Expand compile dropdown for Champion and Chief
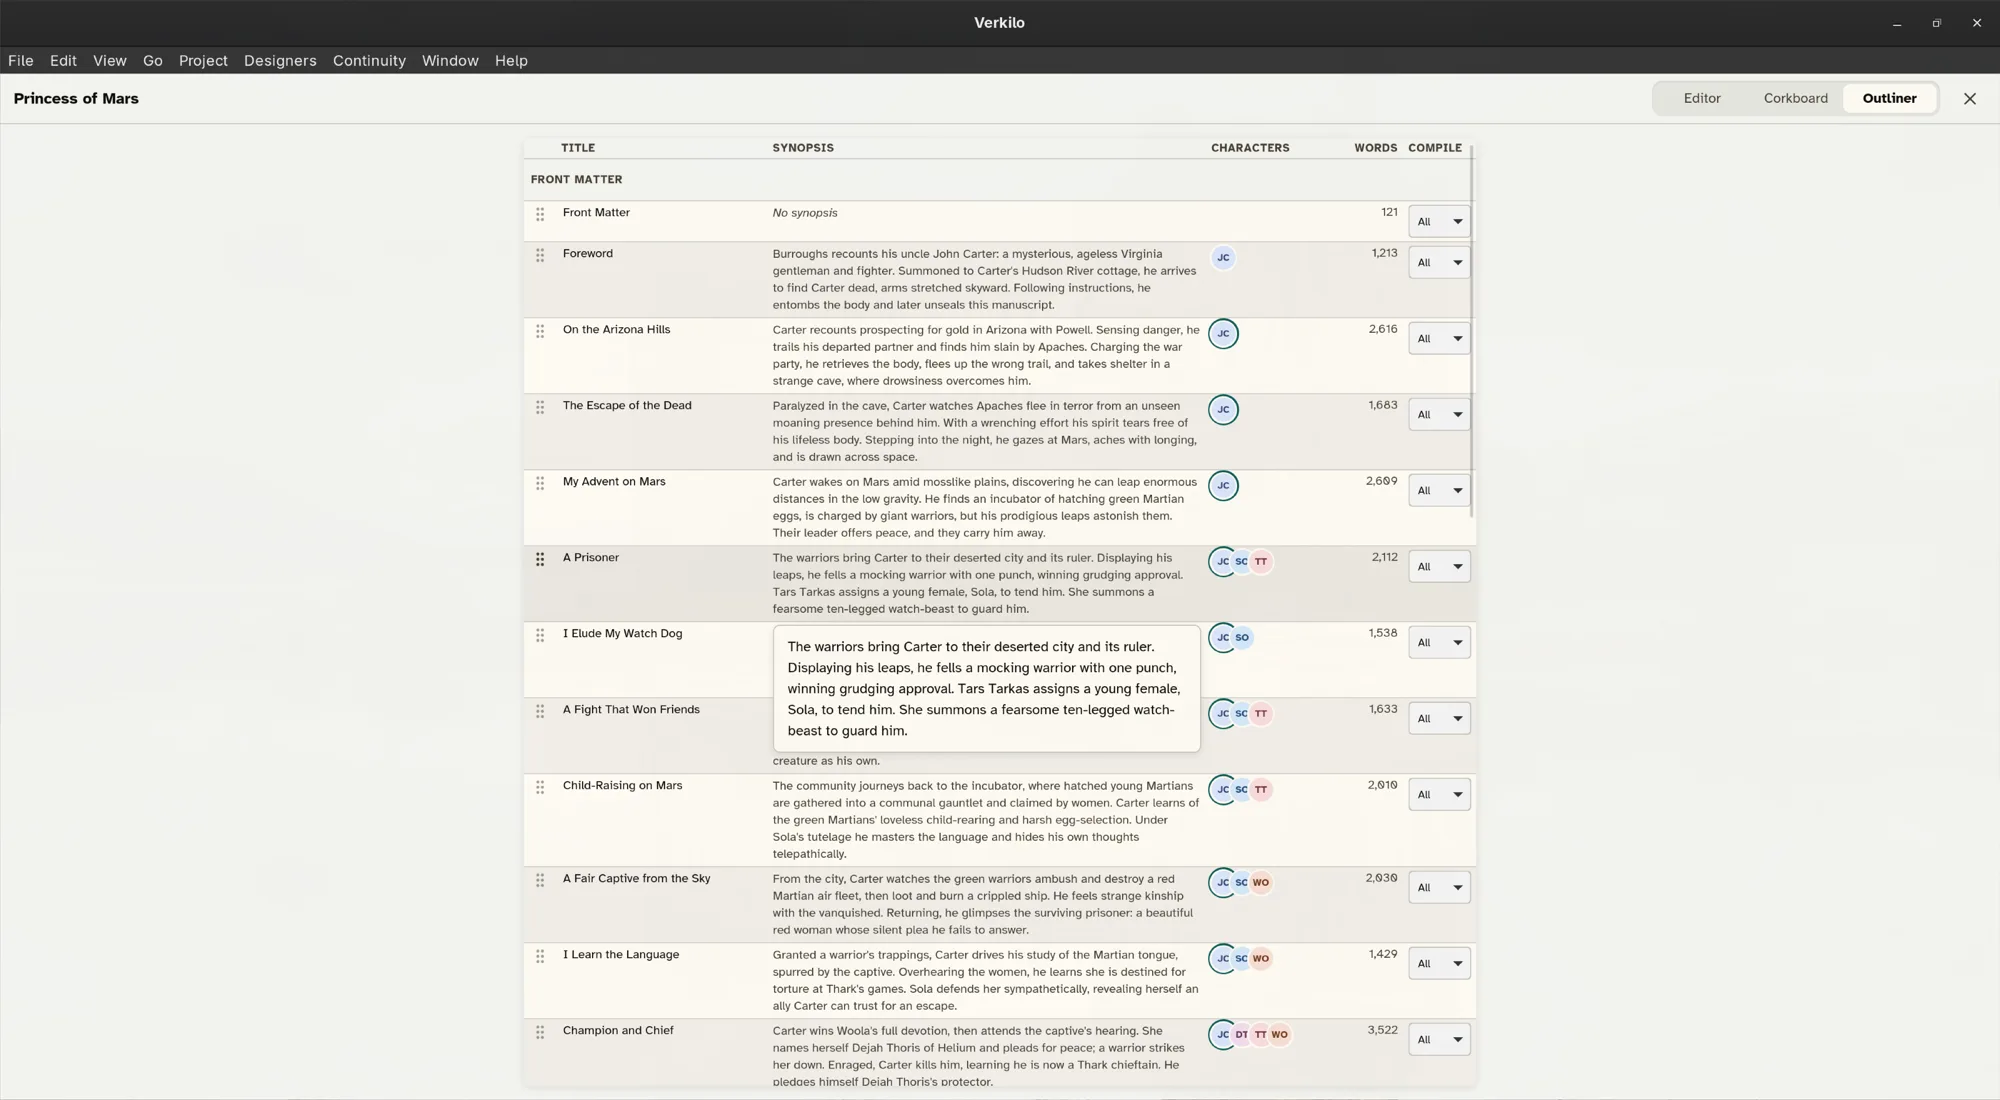 [1439, 1040]
